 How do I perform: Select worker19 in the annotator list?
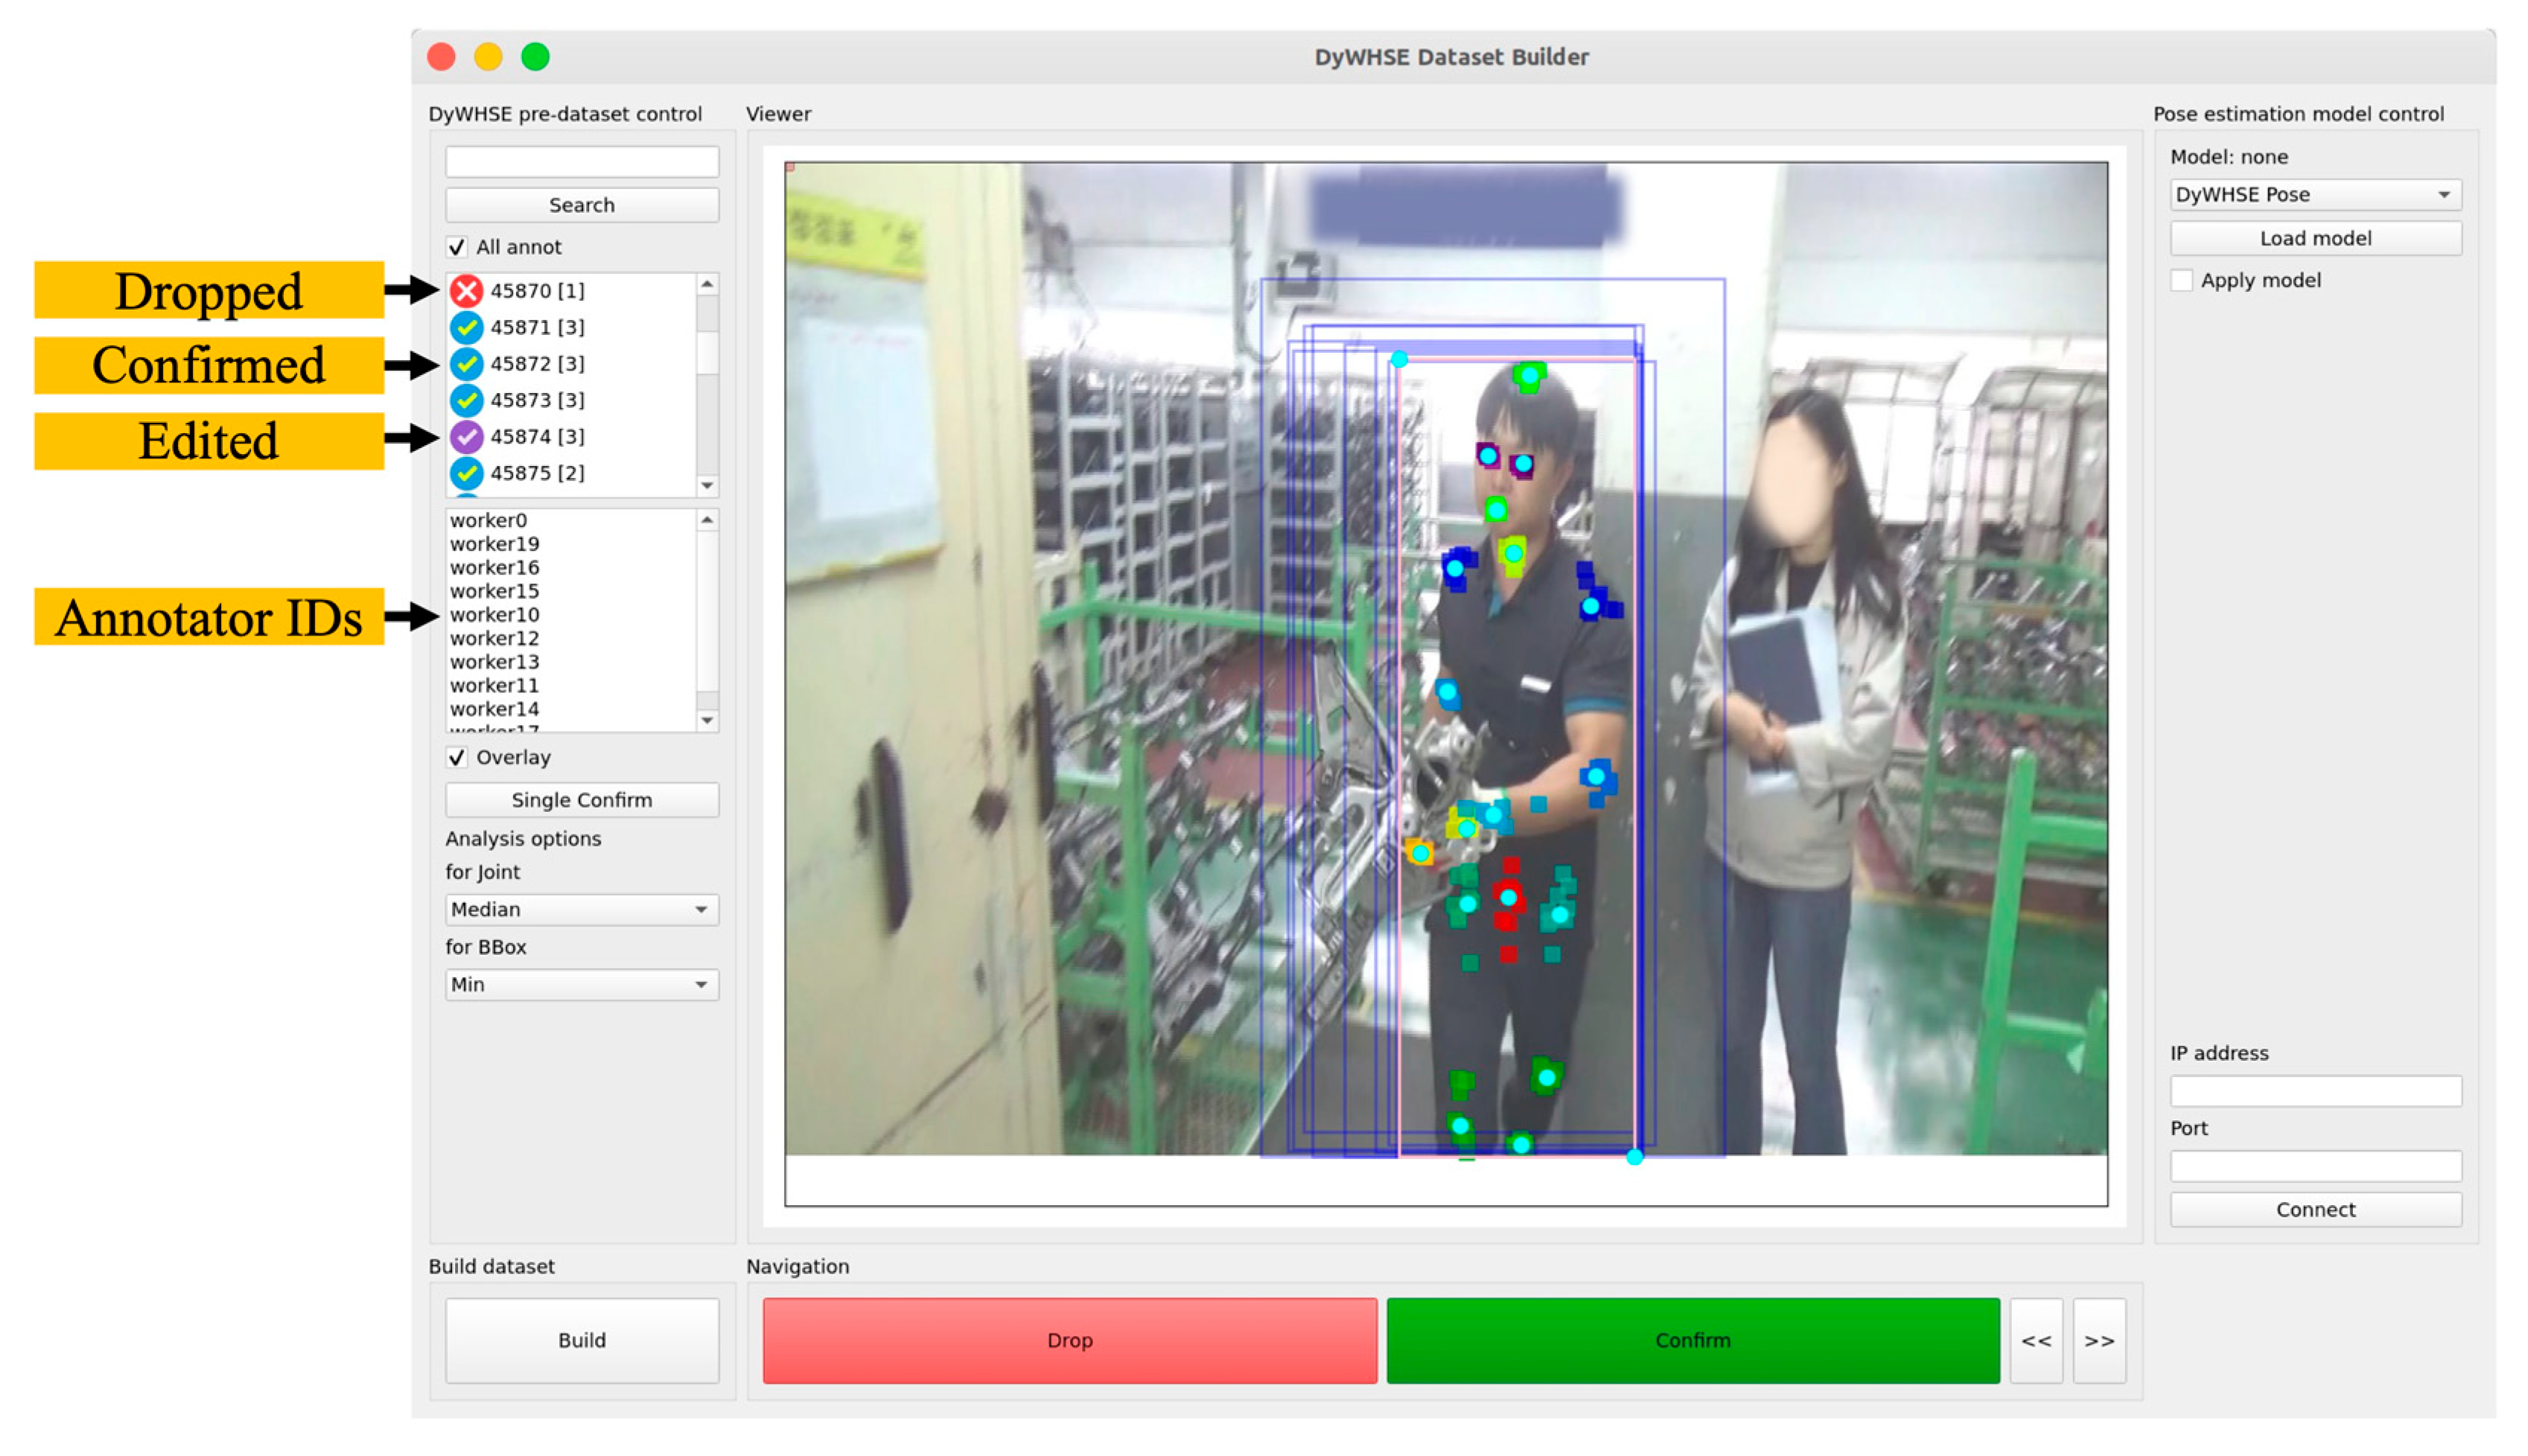pyautogui.click(x=495, y=544)
